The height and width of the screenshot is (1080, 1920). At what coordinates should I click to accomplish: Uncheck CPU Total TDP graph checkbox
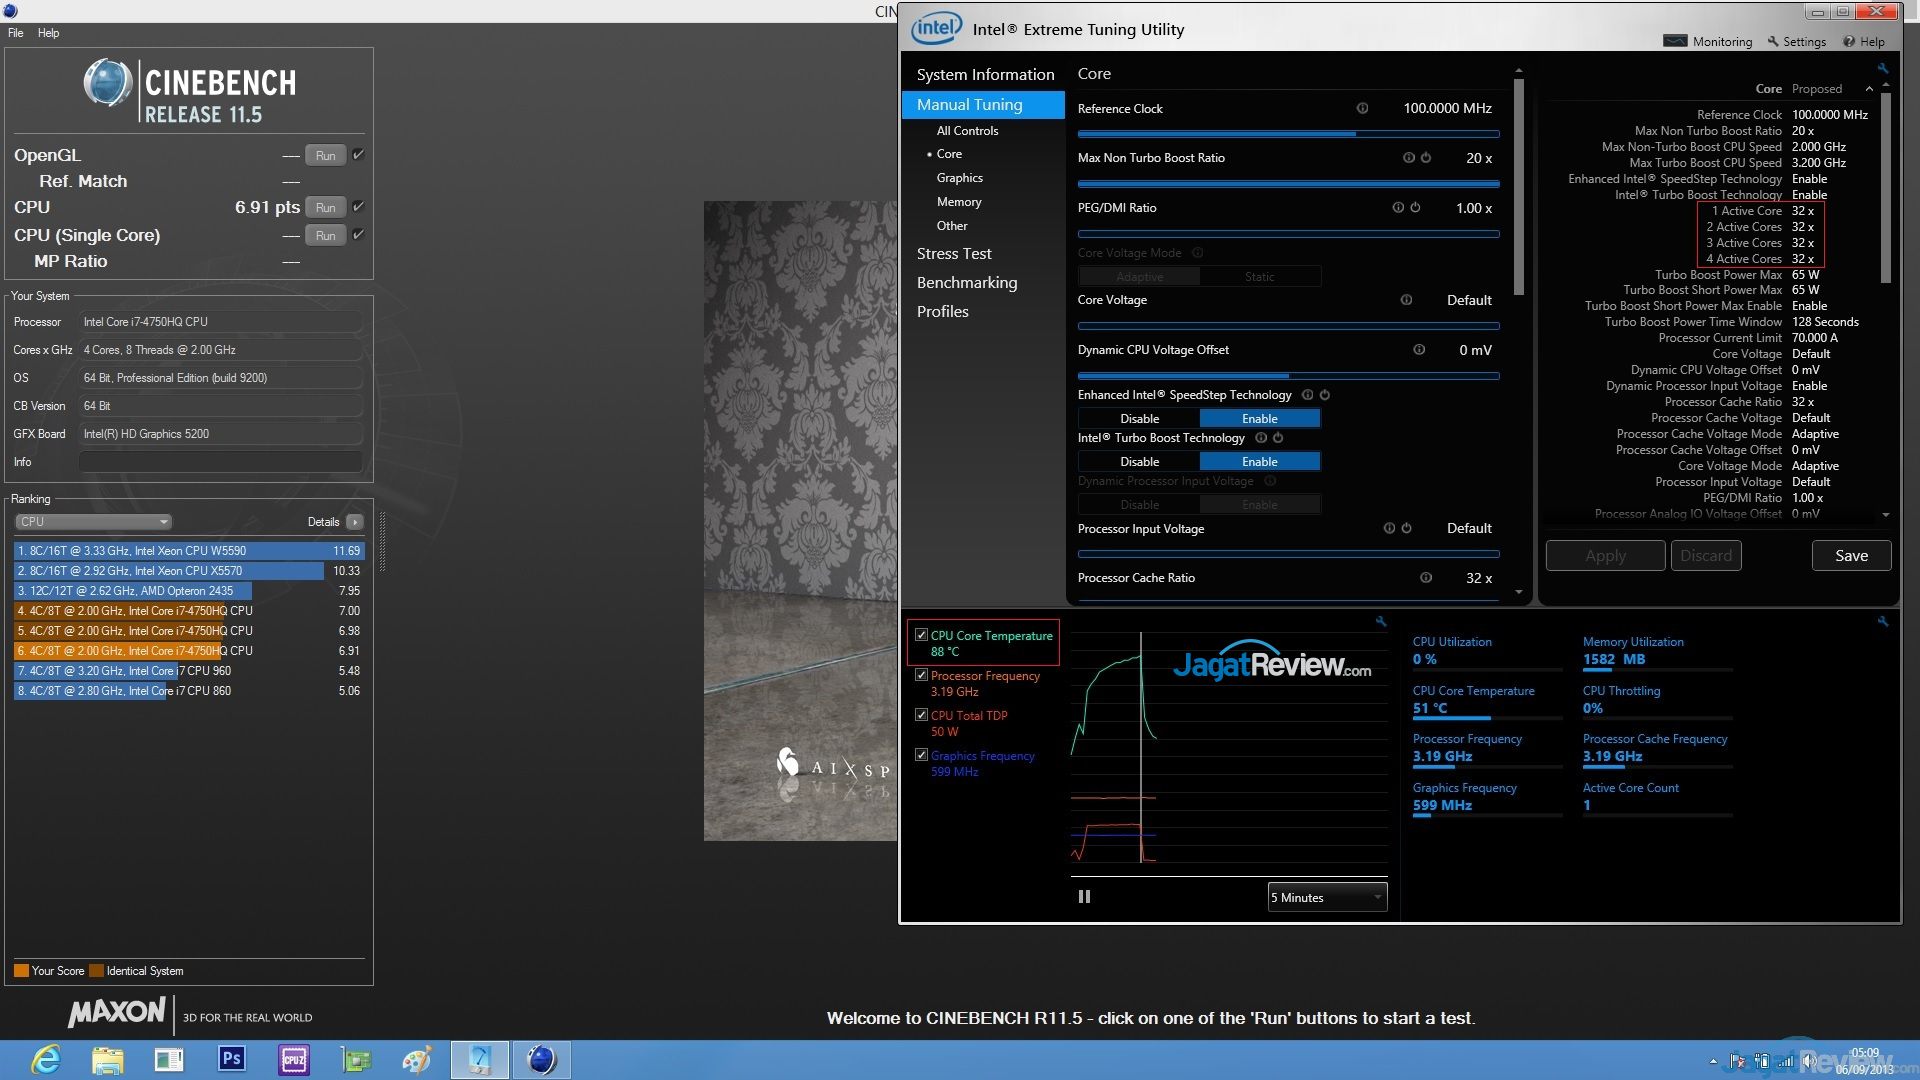pos(921,715)
